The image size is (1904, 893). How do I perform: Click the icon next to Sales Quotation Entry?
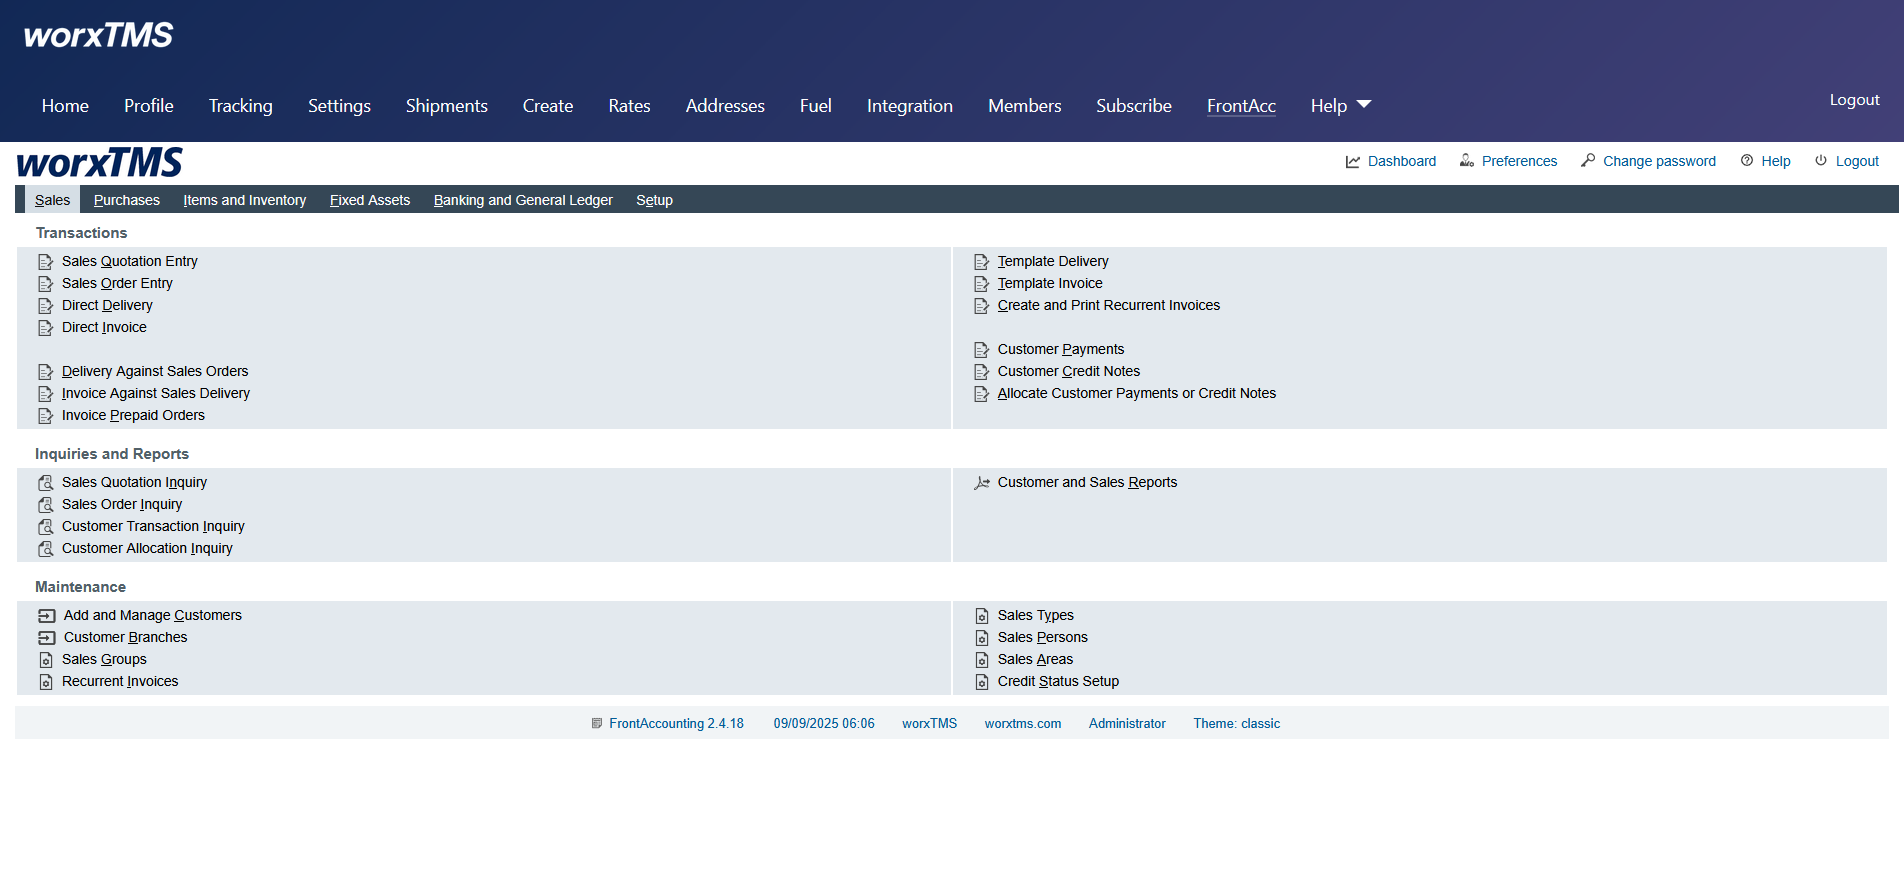coord(45,262)
